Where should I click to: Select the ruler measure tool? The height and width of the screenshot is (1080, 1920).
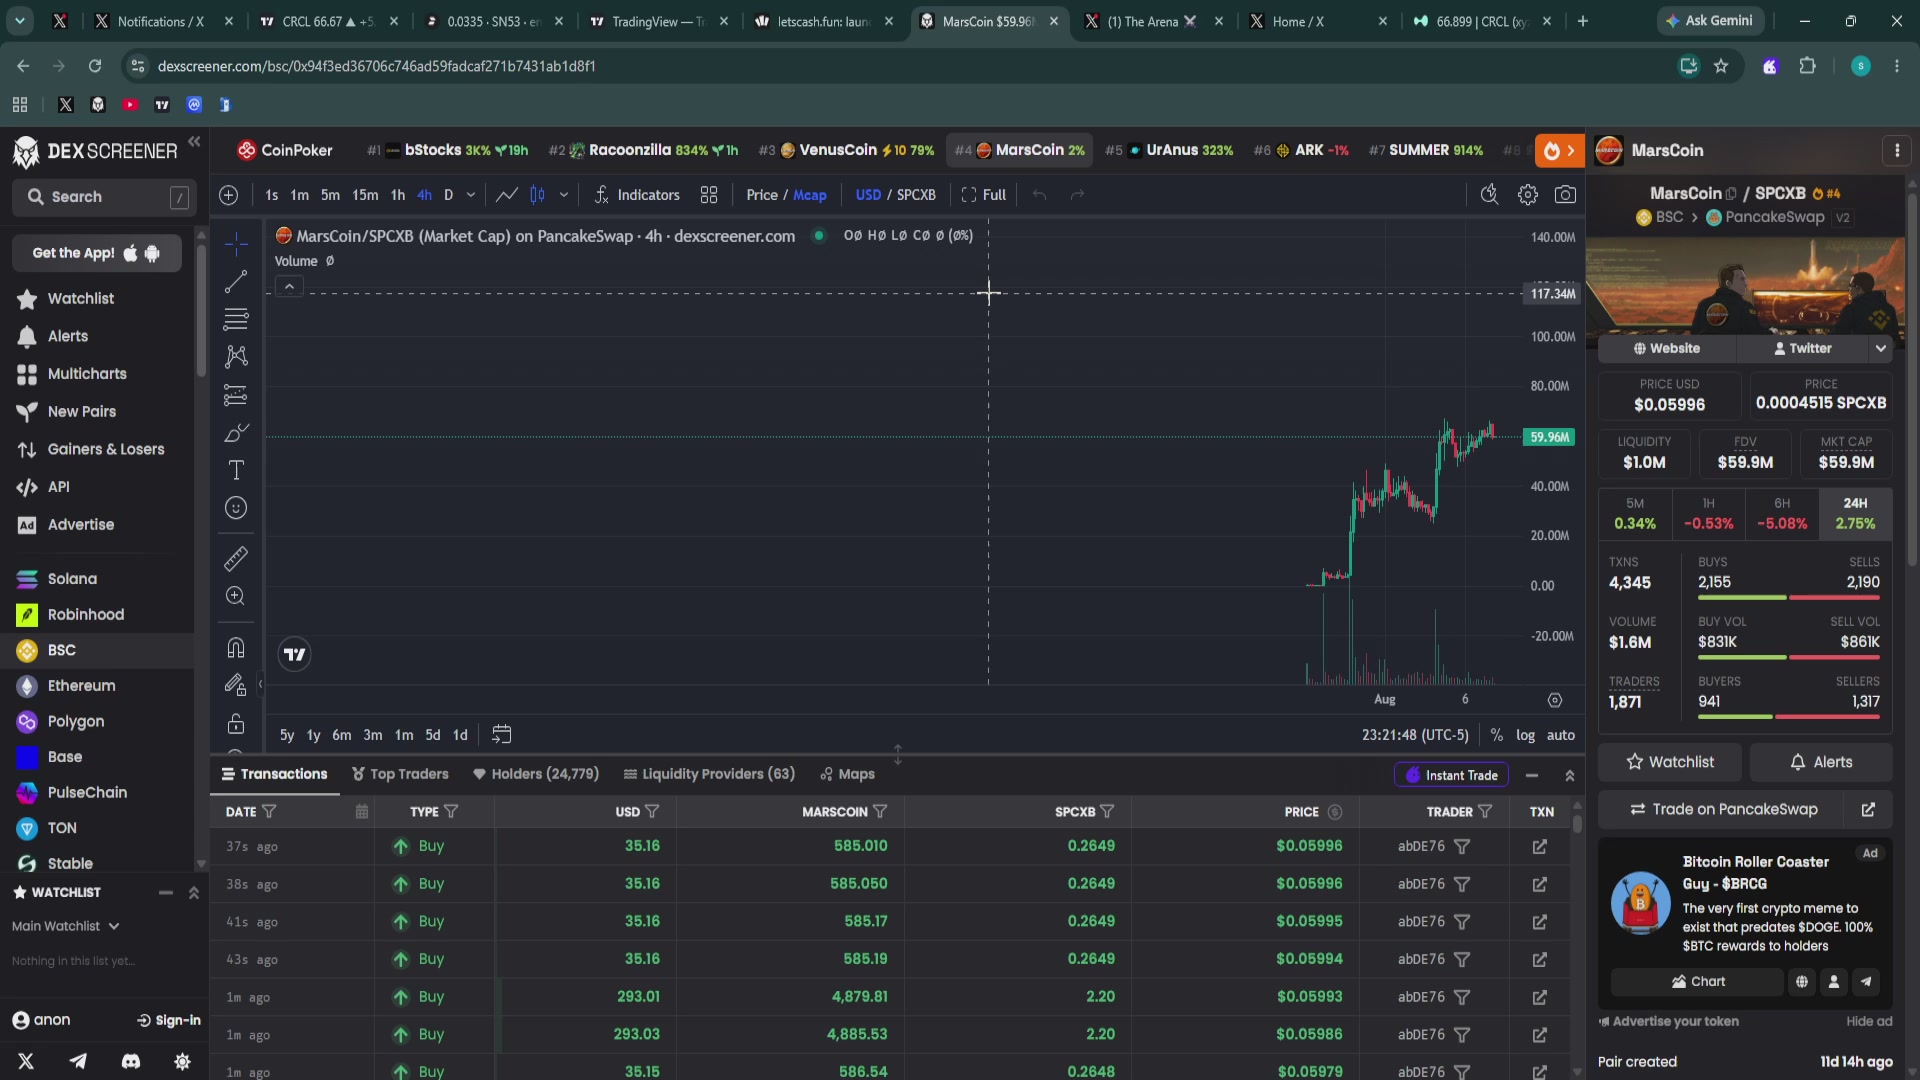pyautogui.click(x=236, y=559)
